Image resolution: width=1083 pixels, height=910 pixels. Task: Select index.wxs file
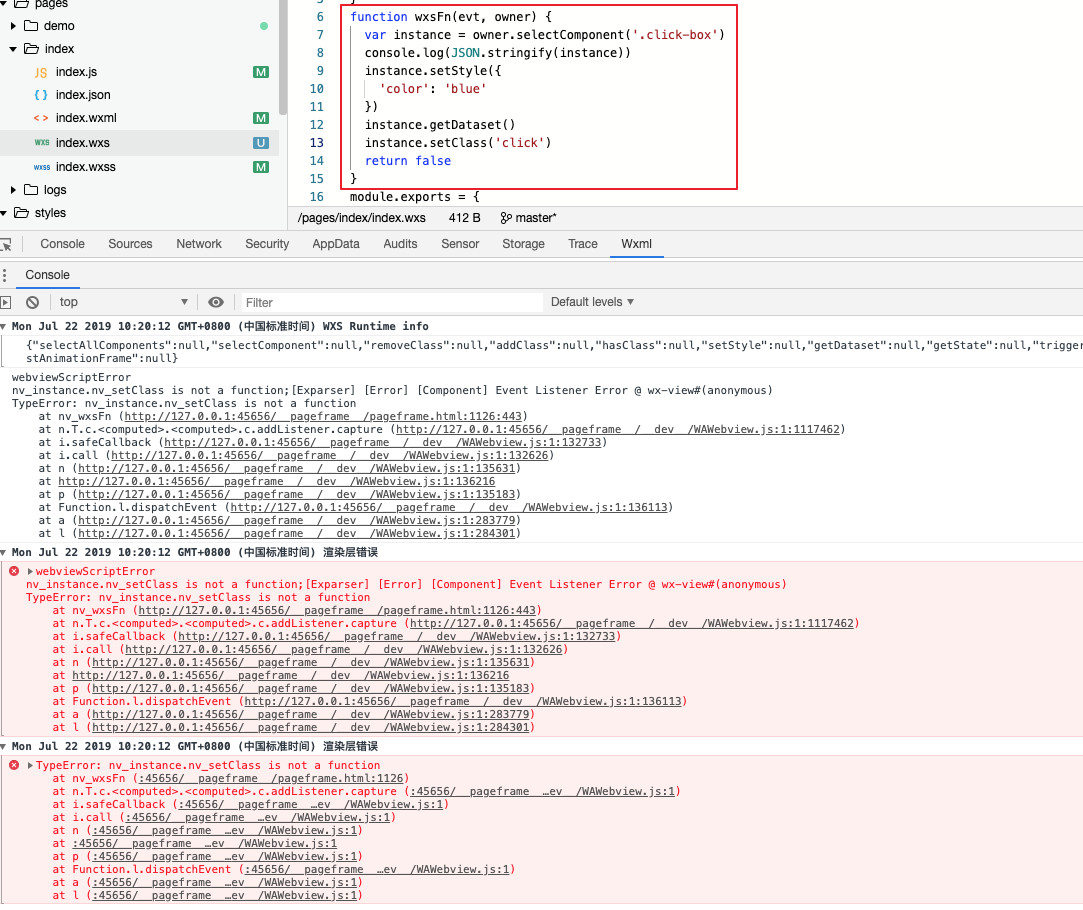click(x=82, y=143)
